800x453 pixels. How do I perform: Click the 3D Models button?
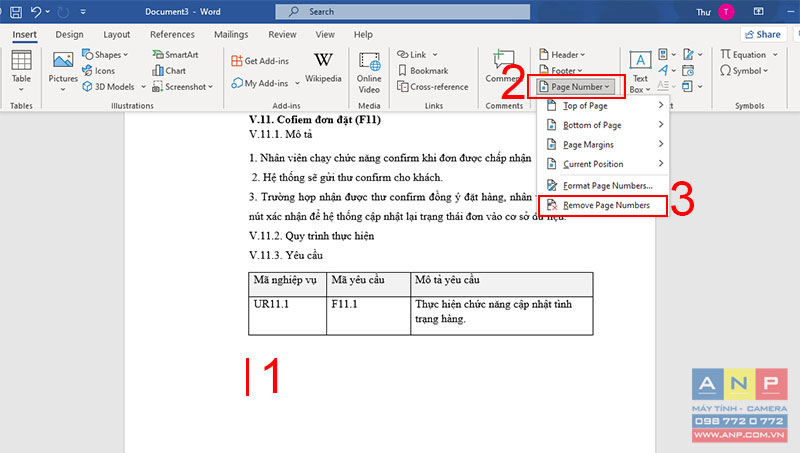pyautogui.click(x=108, y=87)
